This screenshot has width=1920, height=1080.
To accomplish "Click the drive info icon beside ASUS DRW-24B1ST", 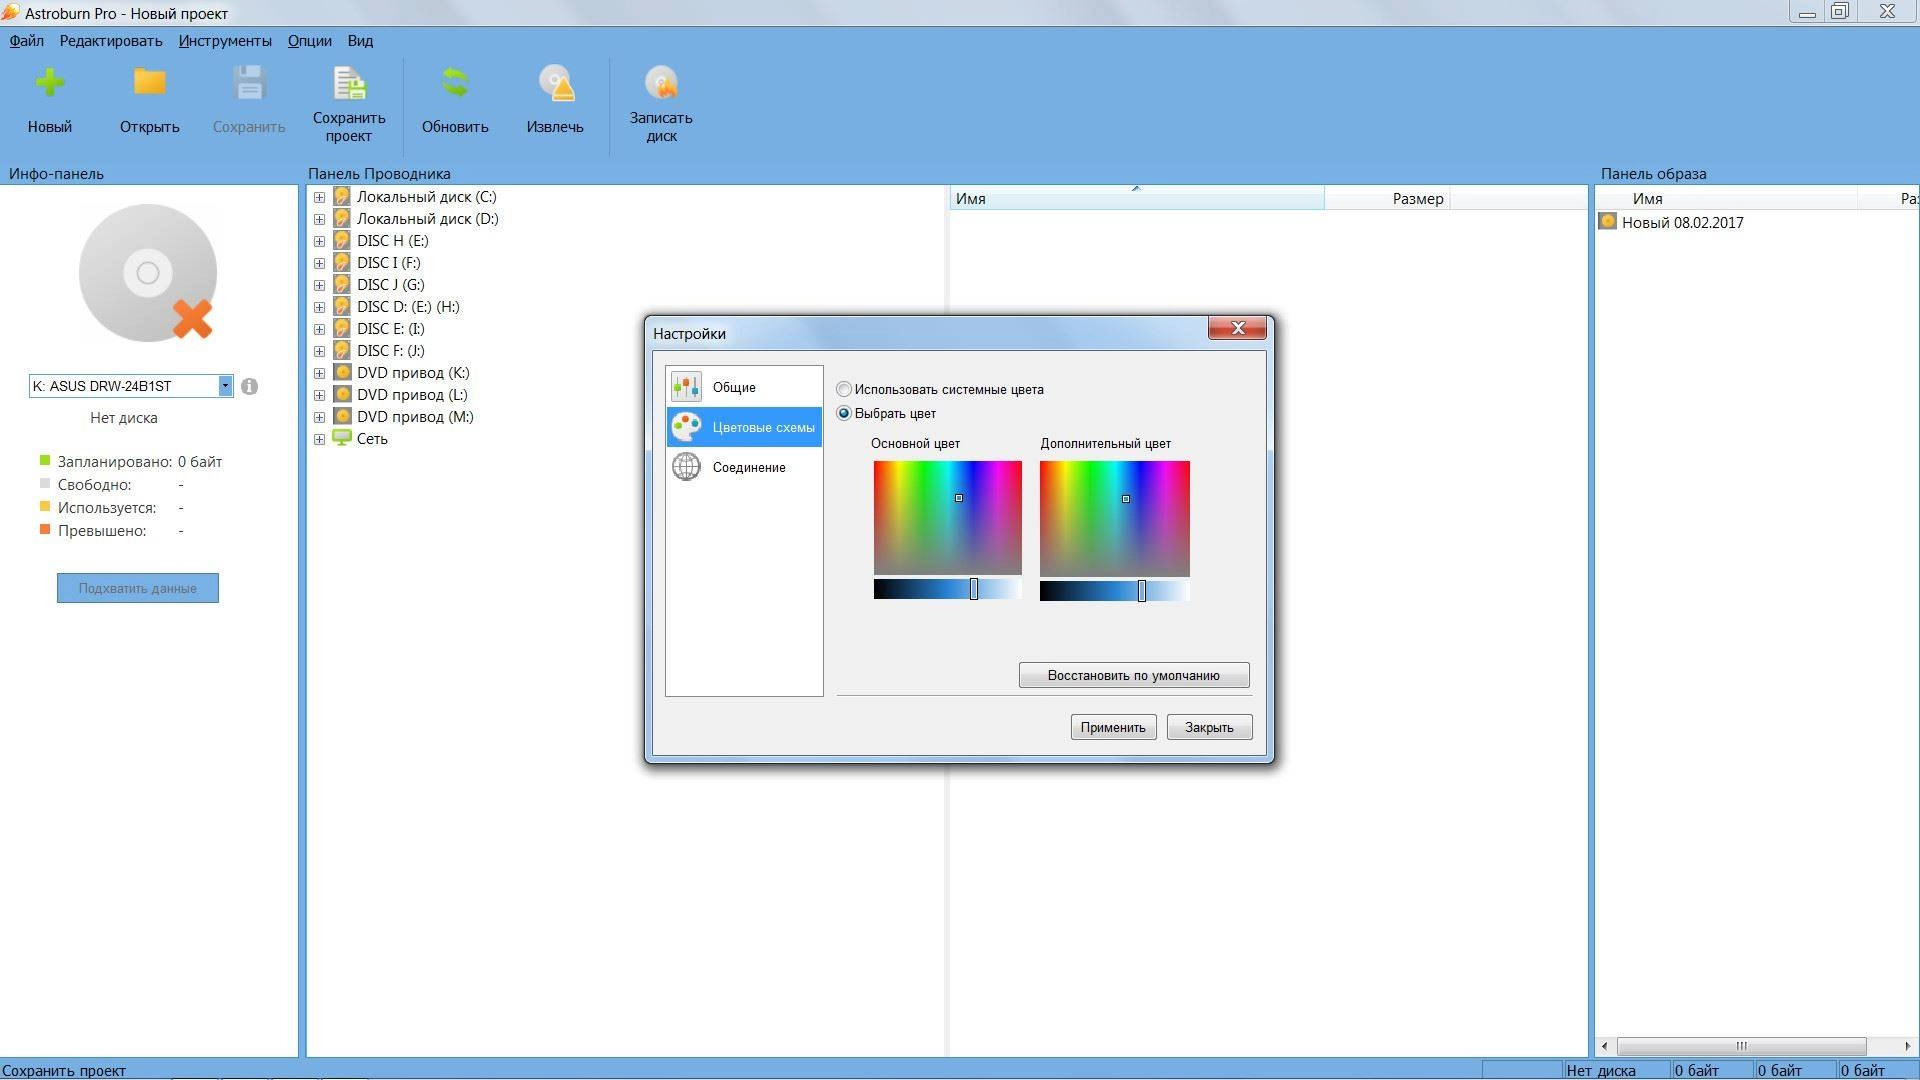I will pyautogui.click(x=249, y=386).
